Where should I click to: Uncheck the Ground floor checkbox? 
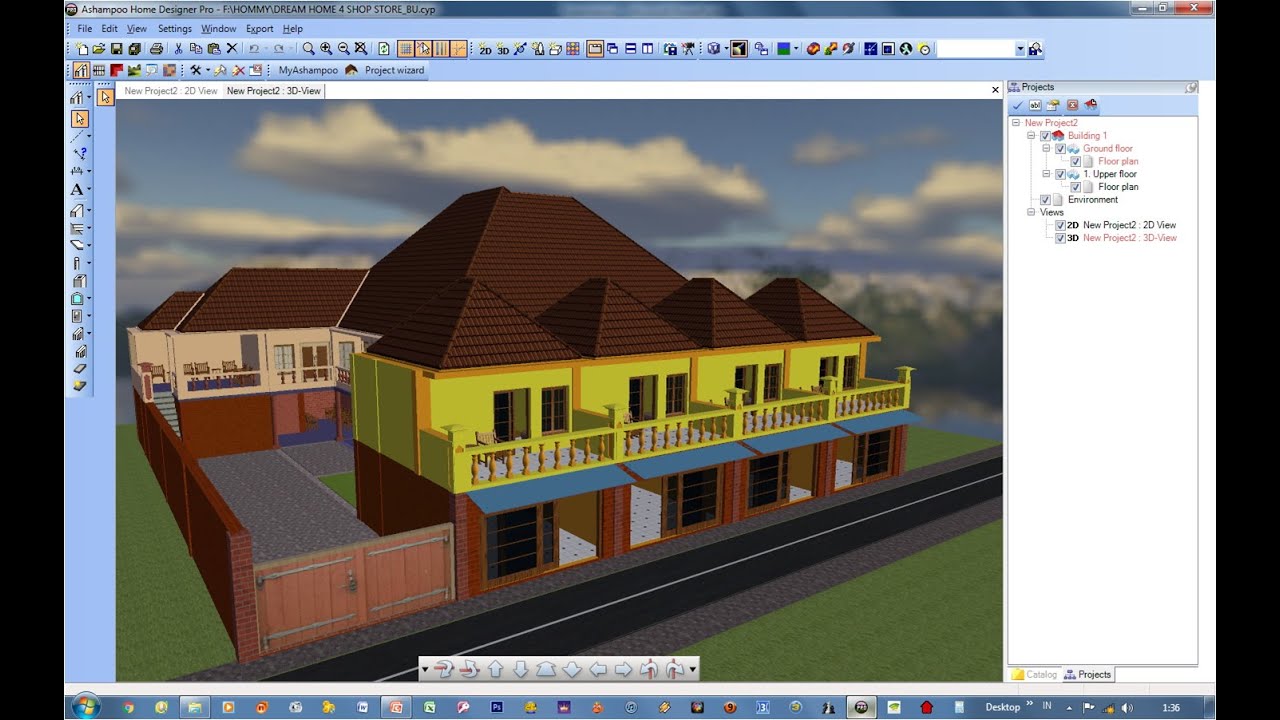[x=1061, y=149]
